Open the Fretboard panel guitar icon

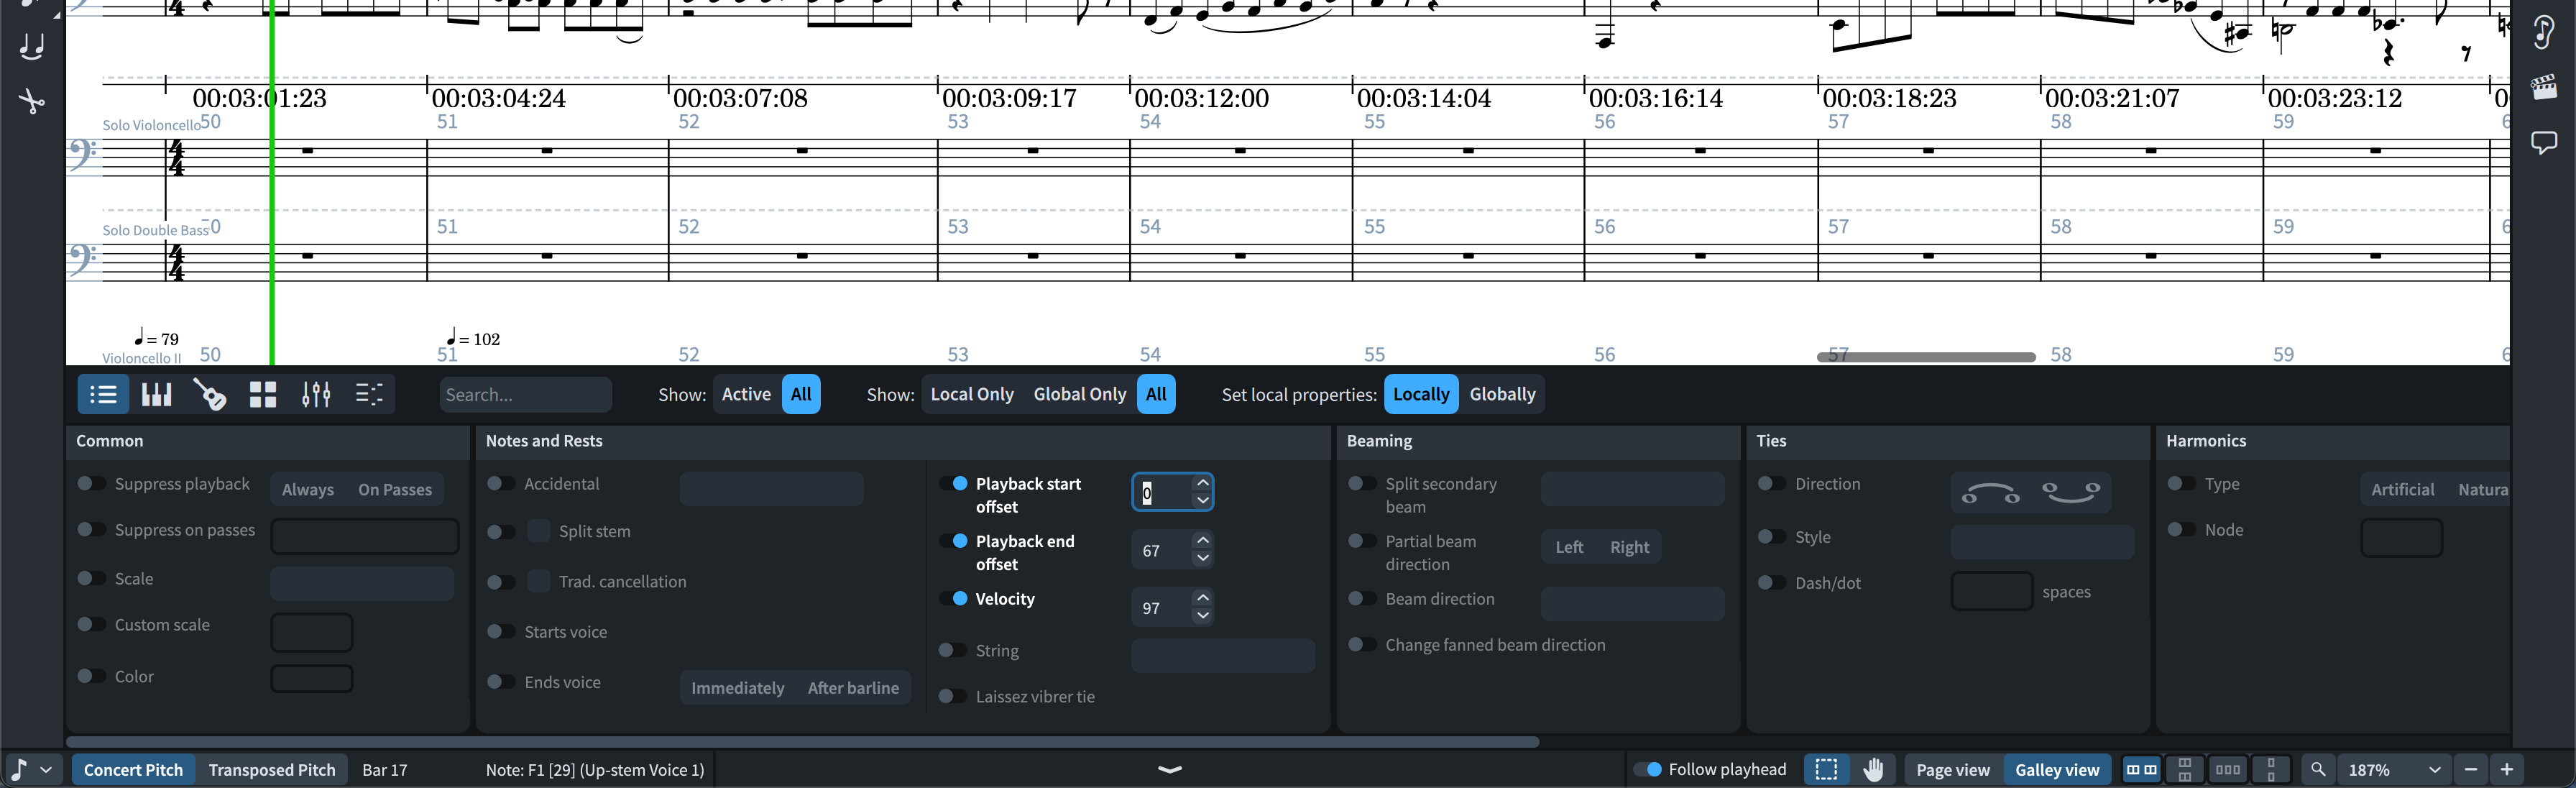pyautogui.click(x=210, y=395)
